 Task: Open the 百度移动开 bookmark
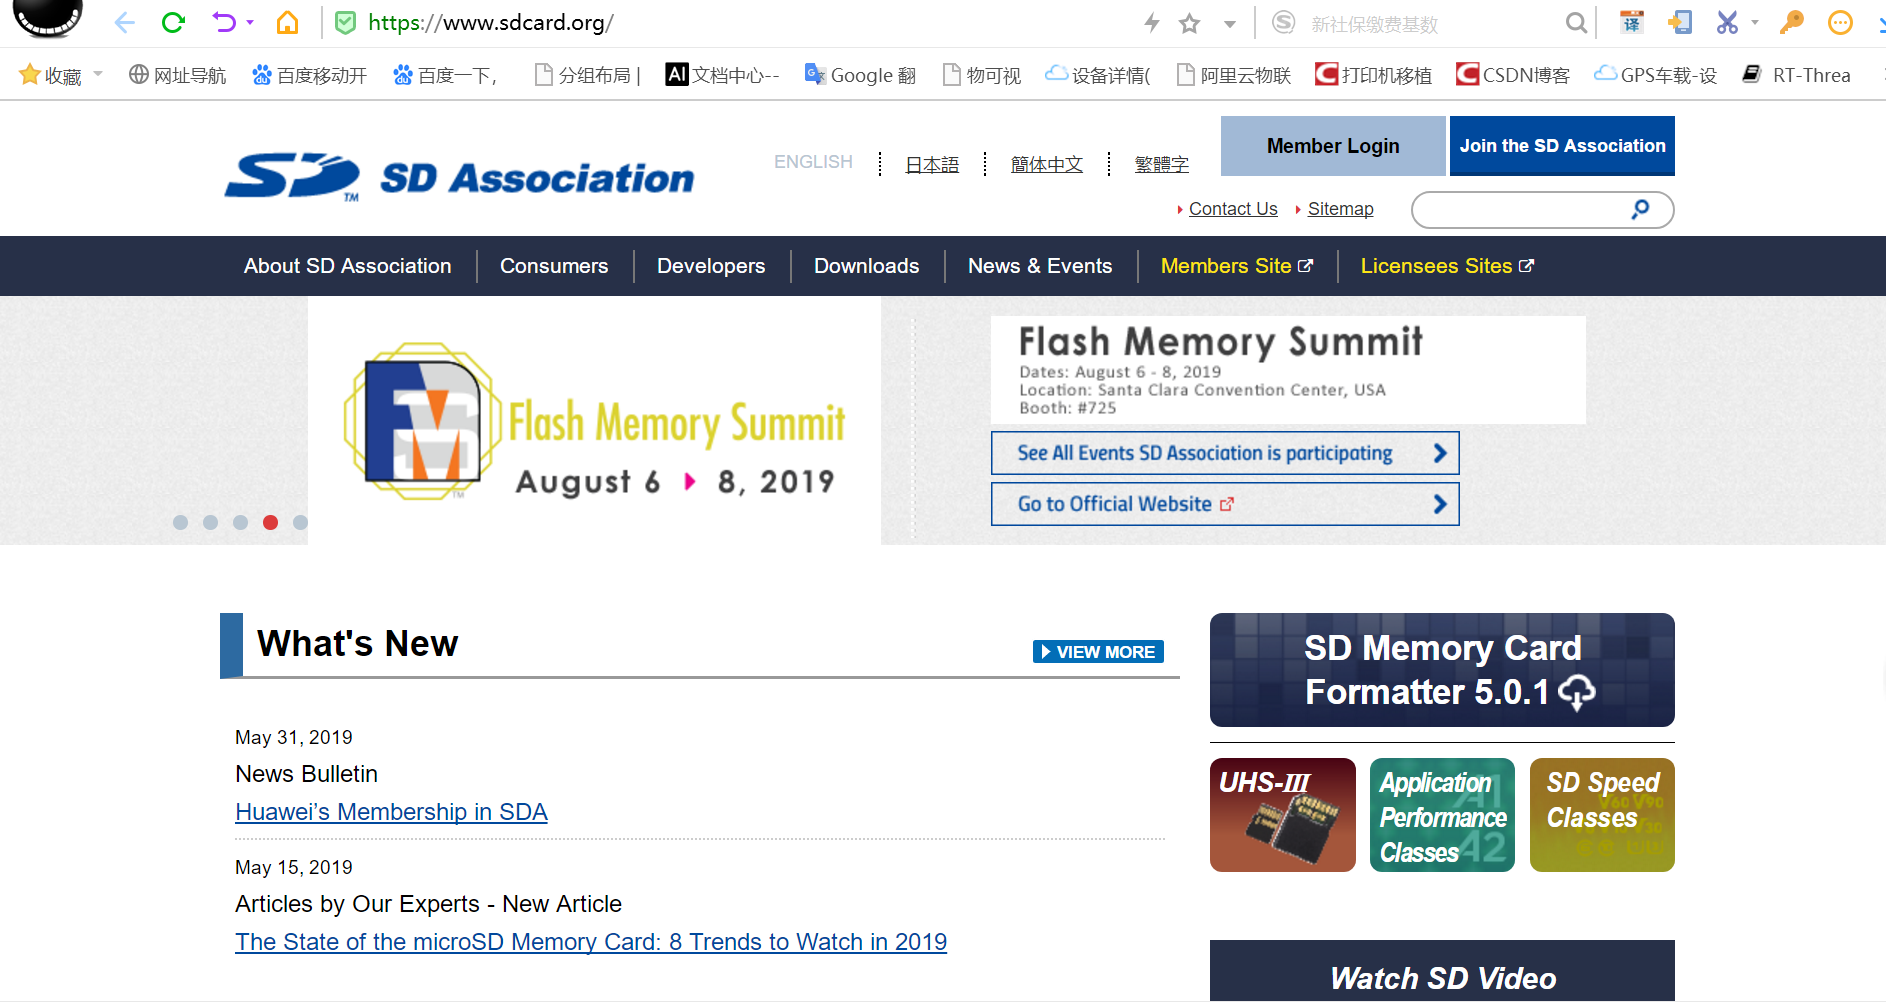point(309,75)
